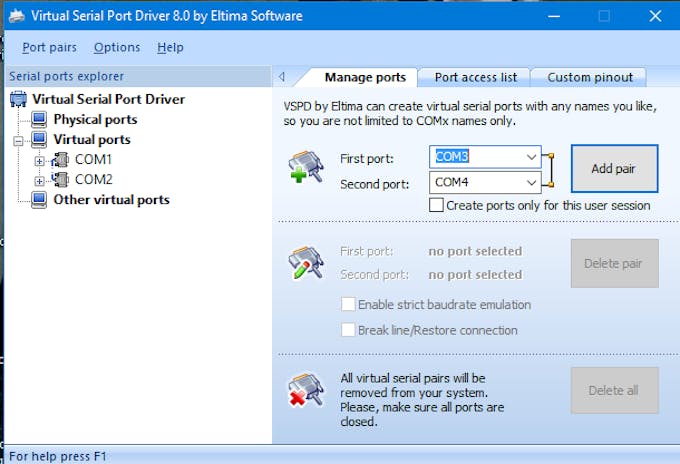Viewport: 680px width, 464px height.
Task: Click the Delete pair button
Action: tap(614, 263)
